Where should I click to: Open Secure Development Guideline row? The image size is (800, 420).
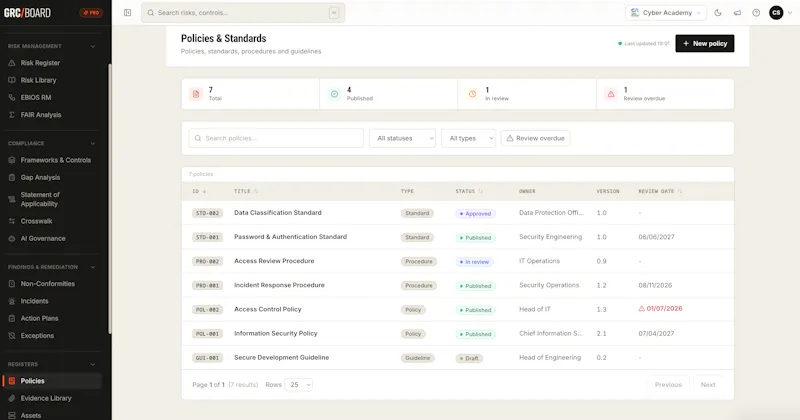coord(458,358)
